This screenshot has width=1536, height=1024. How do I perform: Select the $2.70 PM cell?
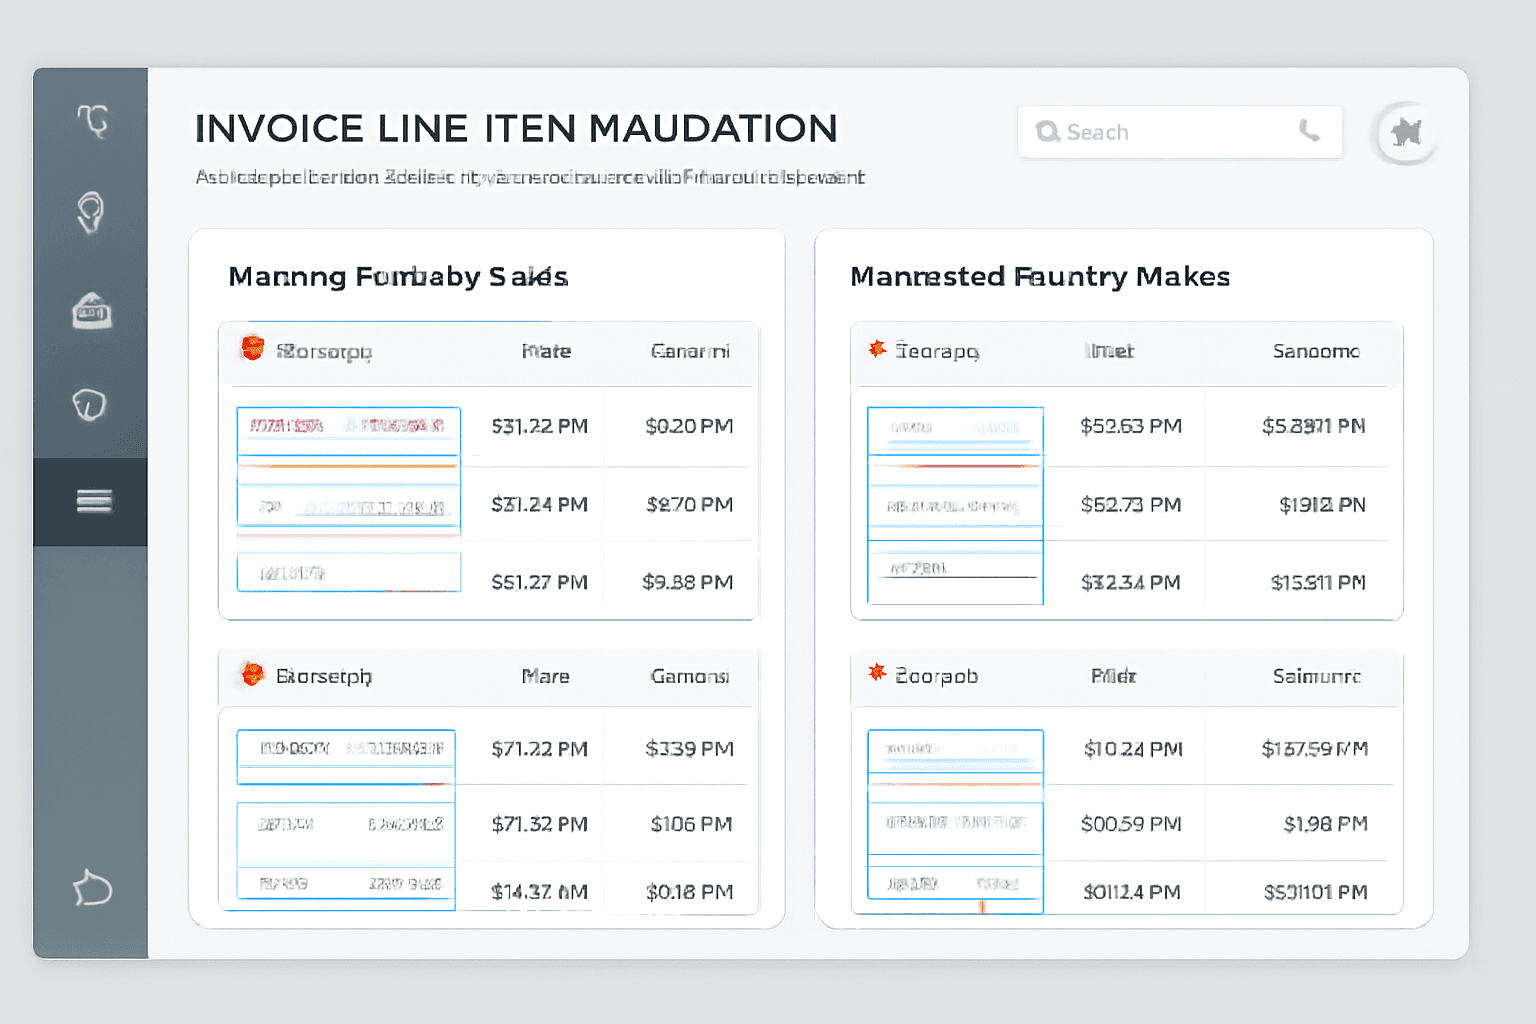tap(689, 504)
